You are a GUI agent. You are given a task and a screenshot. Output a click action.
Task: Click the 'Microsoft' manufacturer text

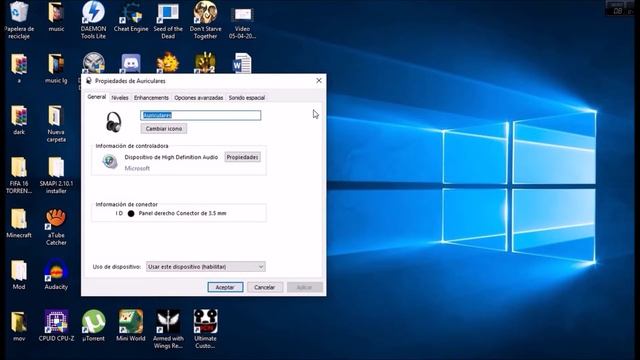(x=137, y=168)
